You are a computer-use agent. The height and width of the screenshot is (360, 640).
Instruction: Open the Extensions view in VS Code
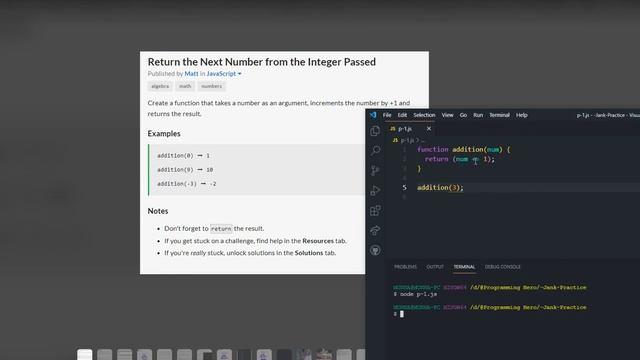click(x=375, y=211)
